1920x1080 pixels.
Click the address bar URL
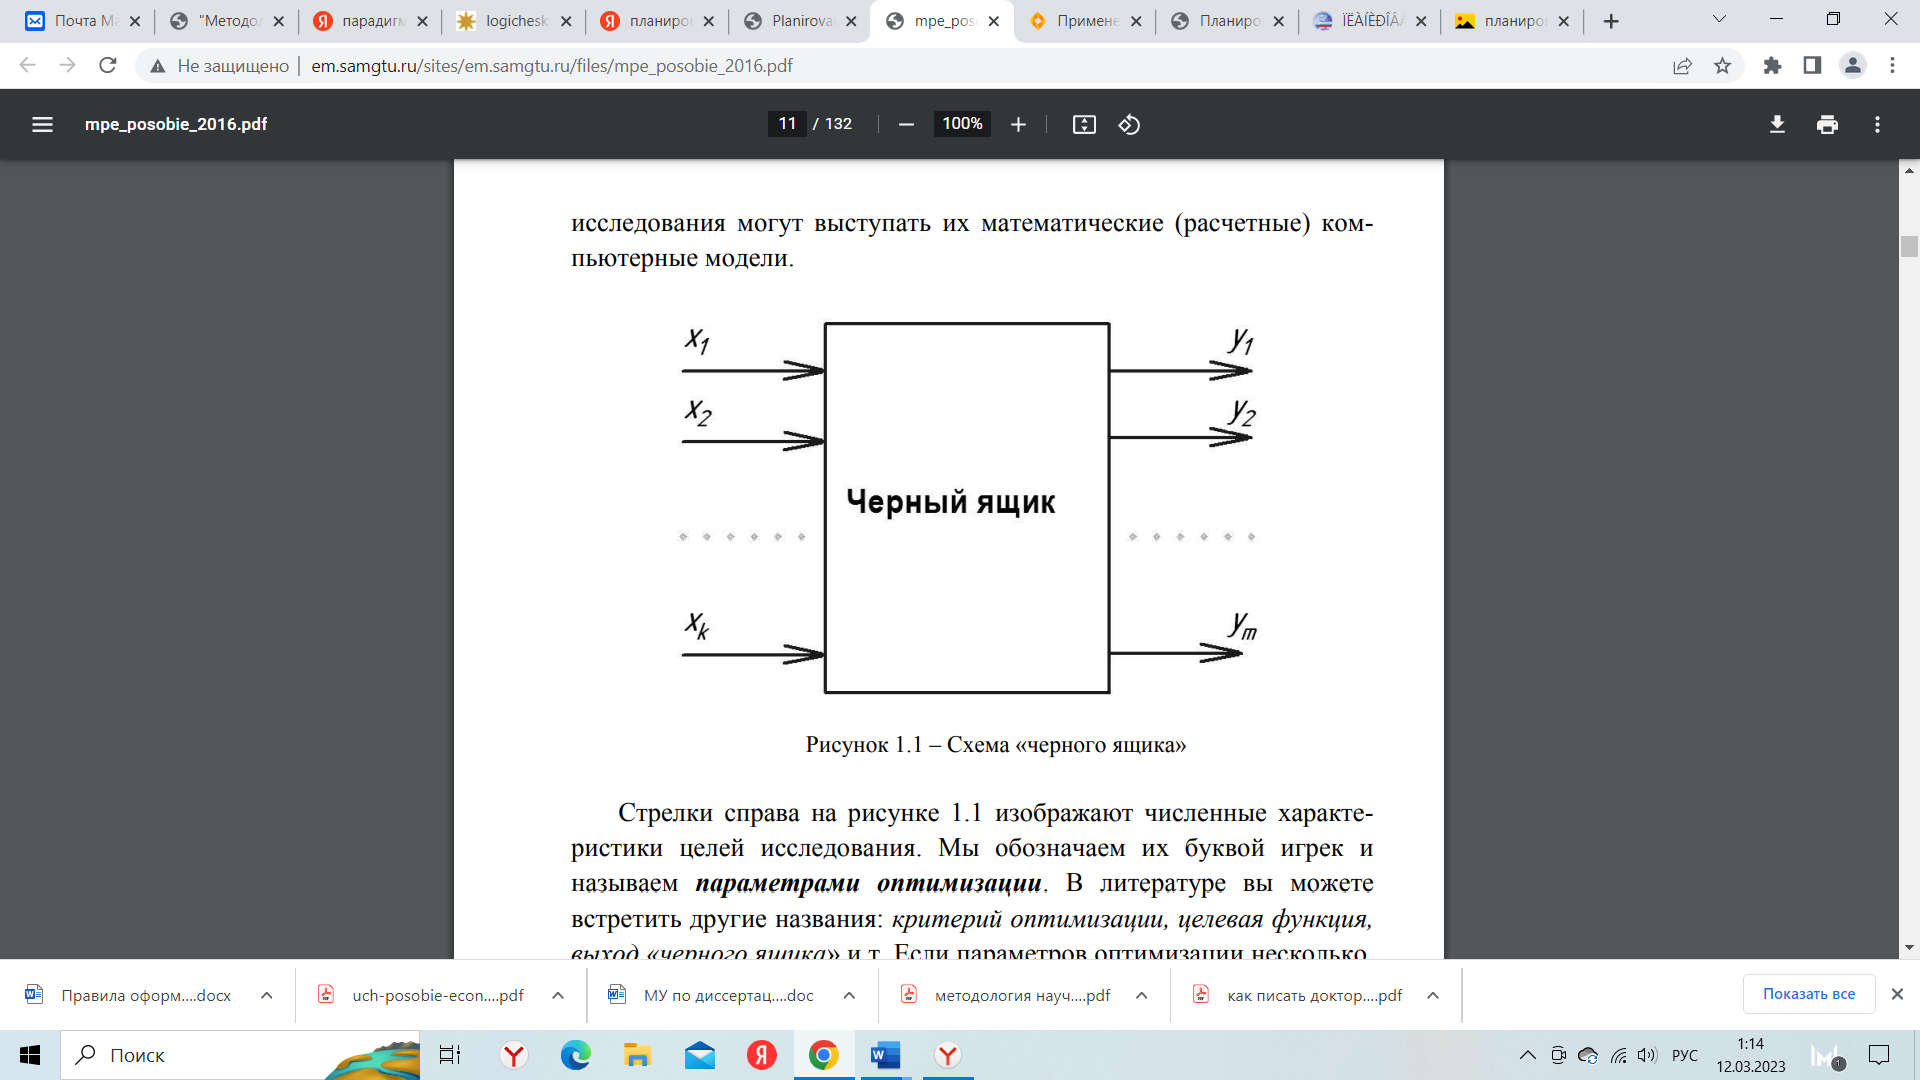551,65
